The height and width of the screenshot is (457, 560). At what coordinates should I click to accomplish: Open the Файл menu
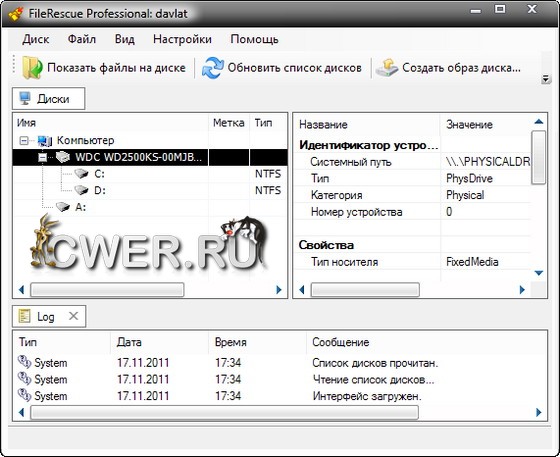coord(82,39)
